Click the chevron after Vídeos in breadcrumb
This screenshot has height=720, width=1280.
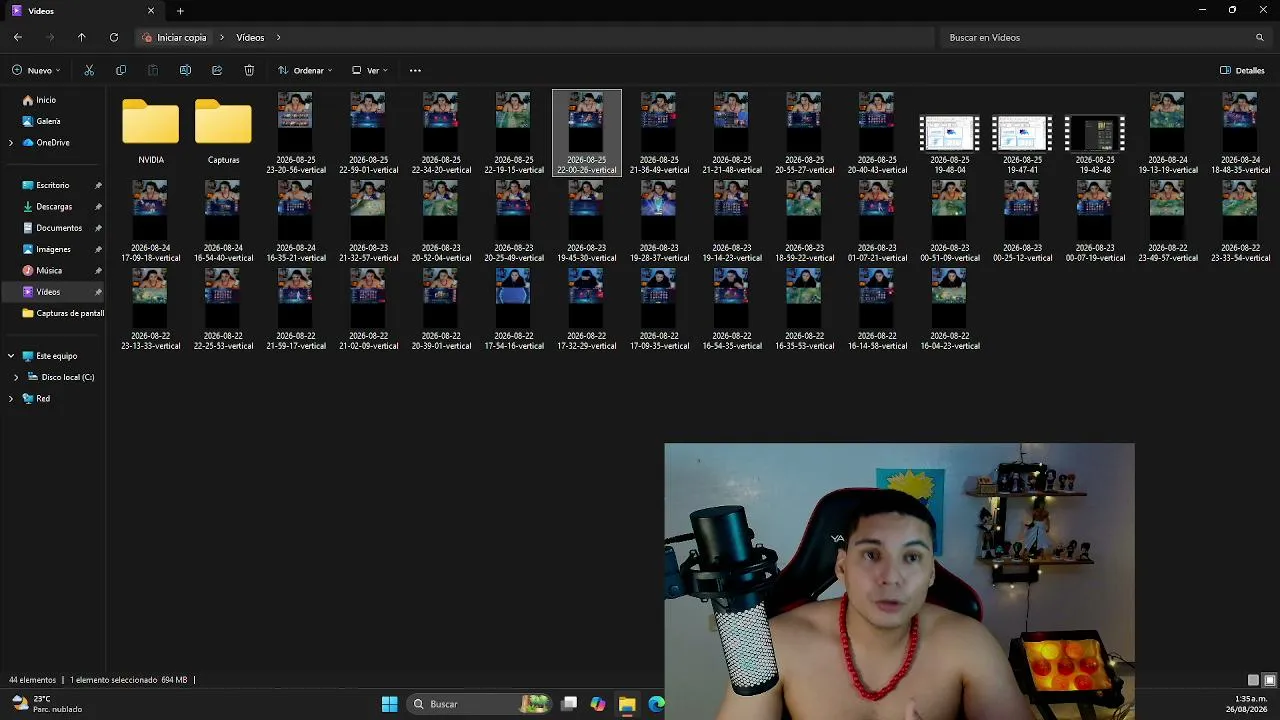(279, 37)
